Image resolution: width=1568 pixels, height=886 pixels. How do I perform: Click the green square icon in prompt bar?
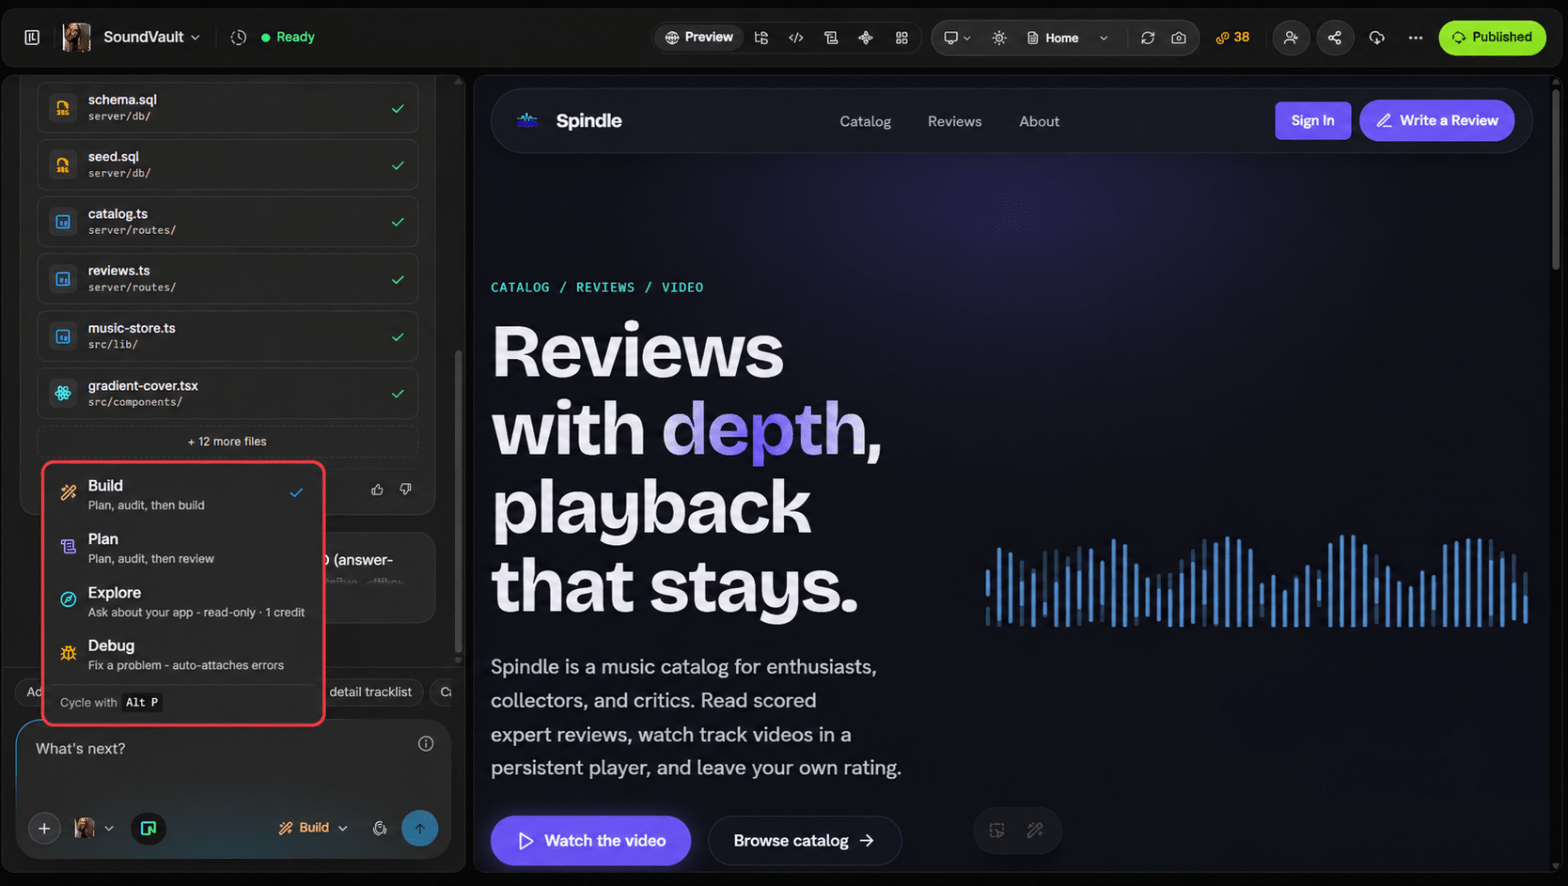tap(148, 828)
